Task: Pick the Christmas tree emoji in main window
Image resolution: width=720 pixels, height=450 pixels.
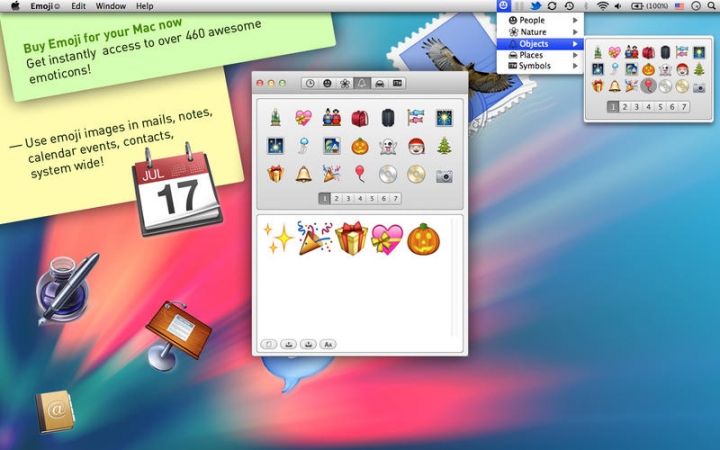Action: 444,146
